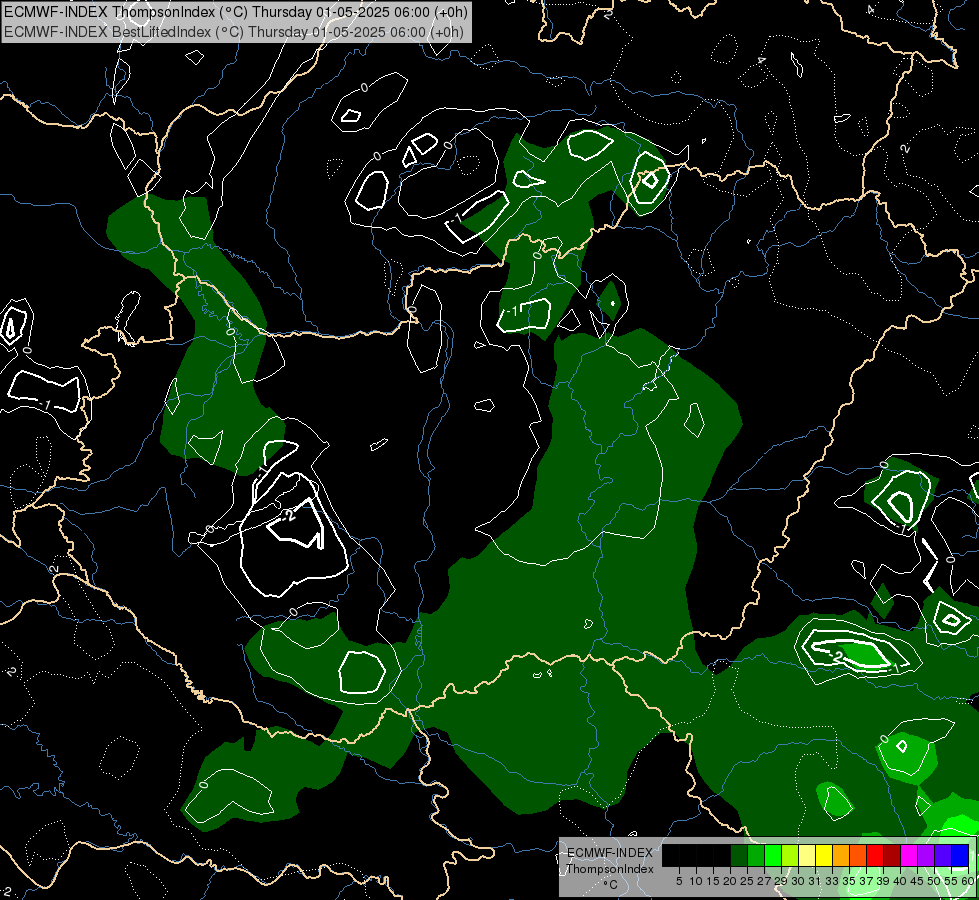Click legend scale value 60
The image size is (979, 900).
pos(968,881)
